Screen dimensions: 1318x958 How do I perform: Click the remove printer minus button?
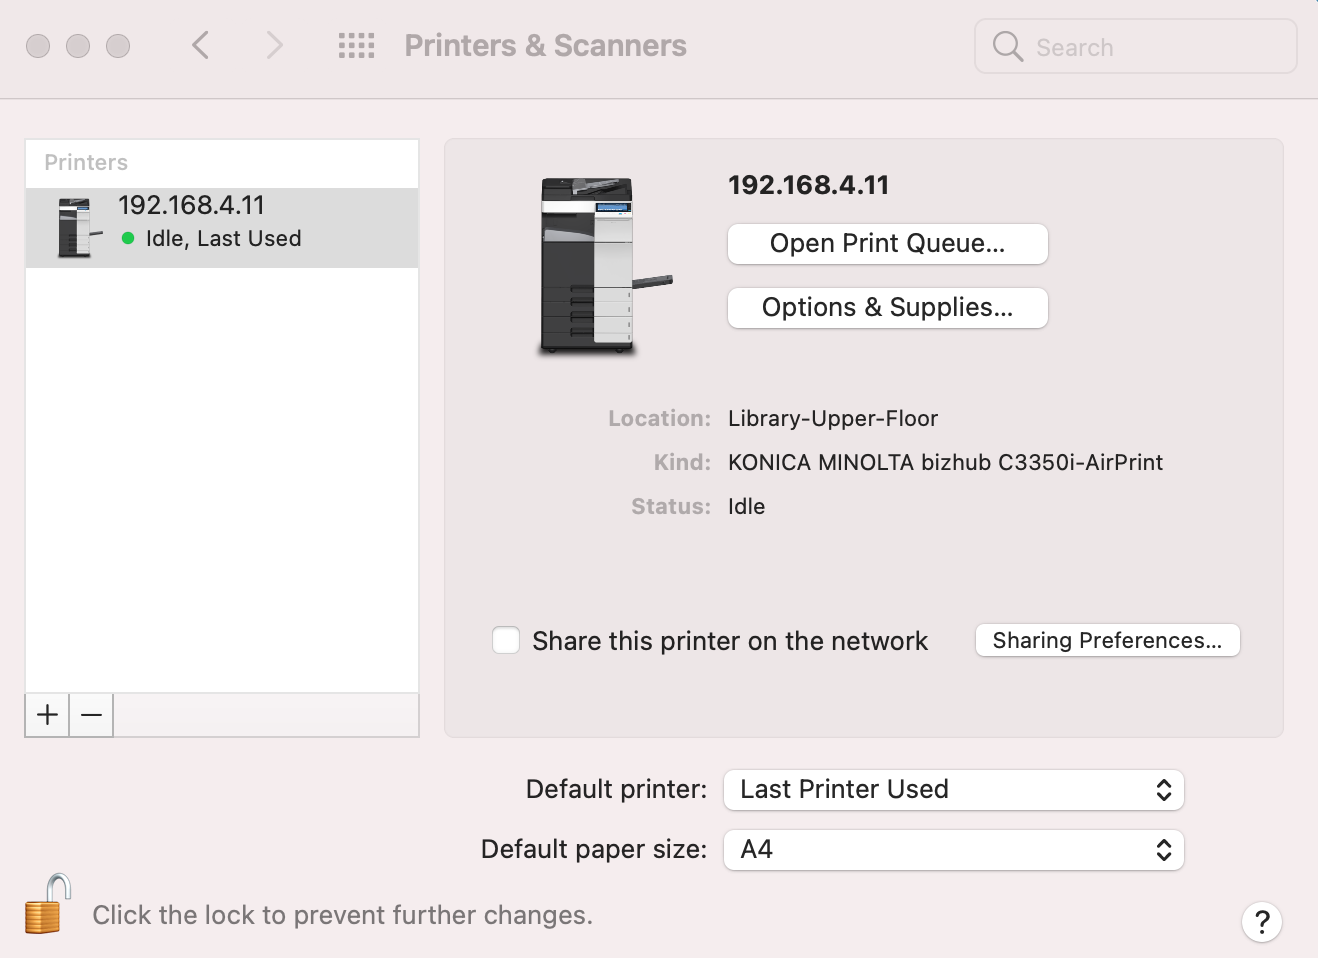pyautogui.click(x=91, y=715)
